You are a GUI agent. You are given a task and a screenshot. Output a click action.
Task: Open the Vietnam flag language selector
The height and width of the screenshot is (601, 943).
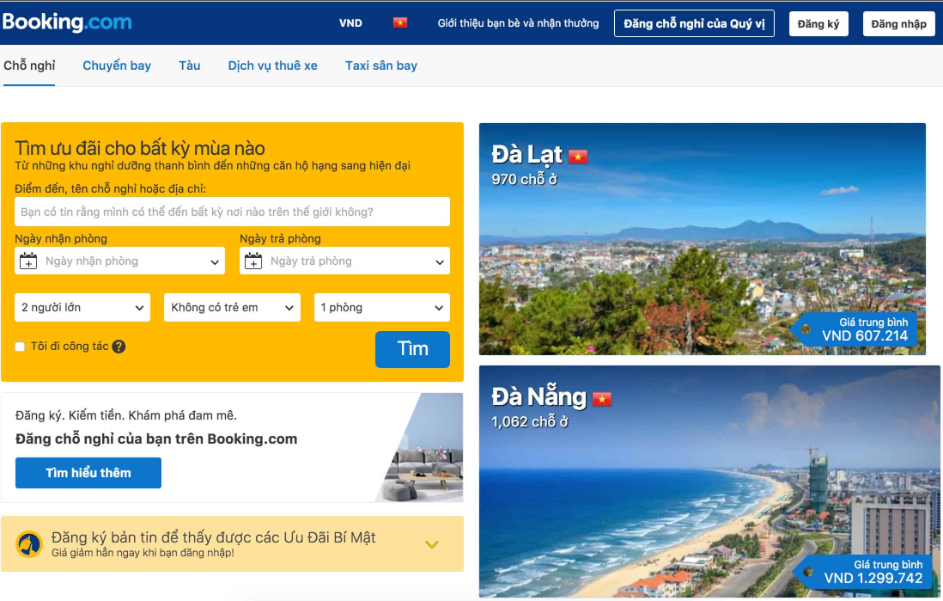[400, 23]
